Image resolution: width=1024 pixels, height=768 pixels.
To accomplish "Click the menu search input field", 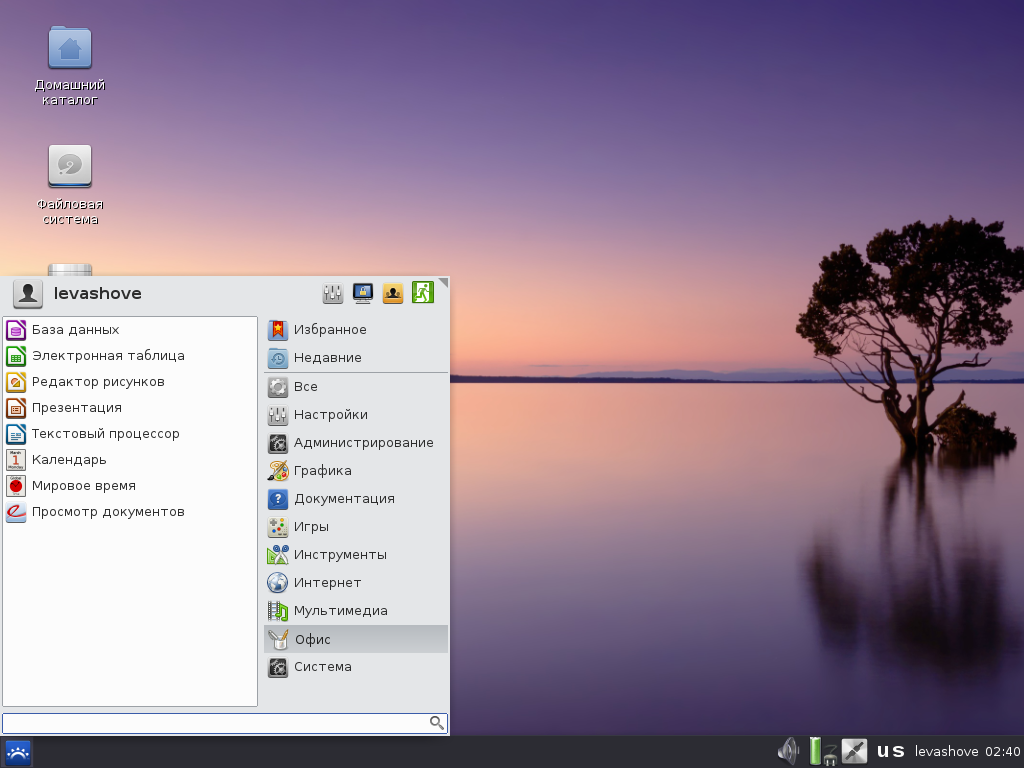I will [x=225, y=723].
